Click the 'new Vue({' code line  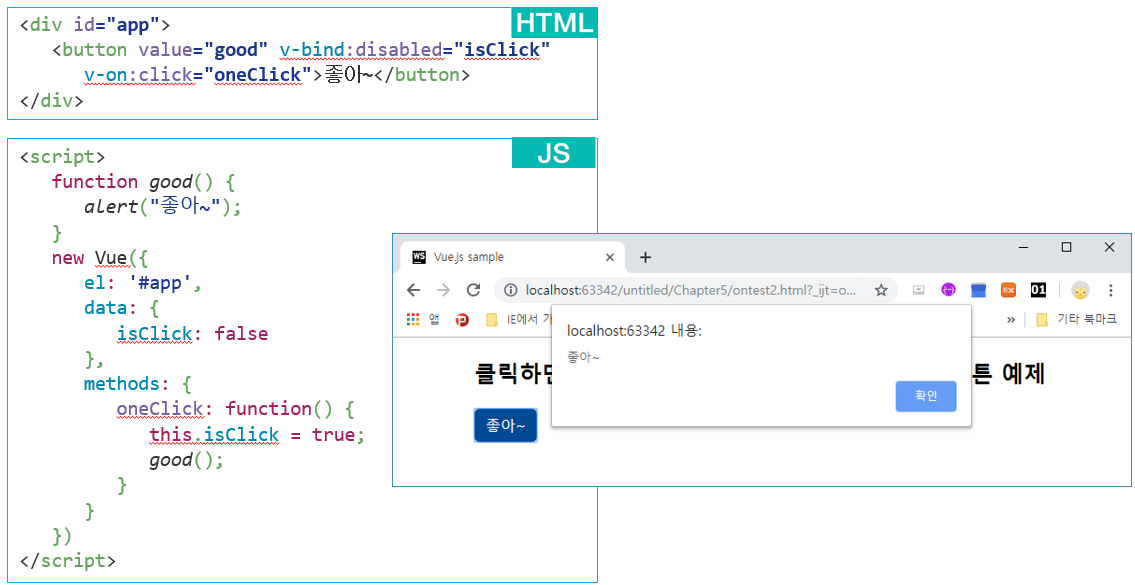tap(100, 258)
